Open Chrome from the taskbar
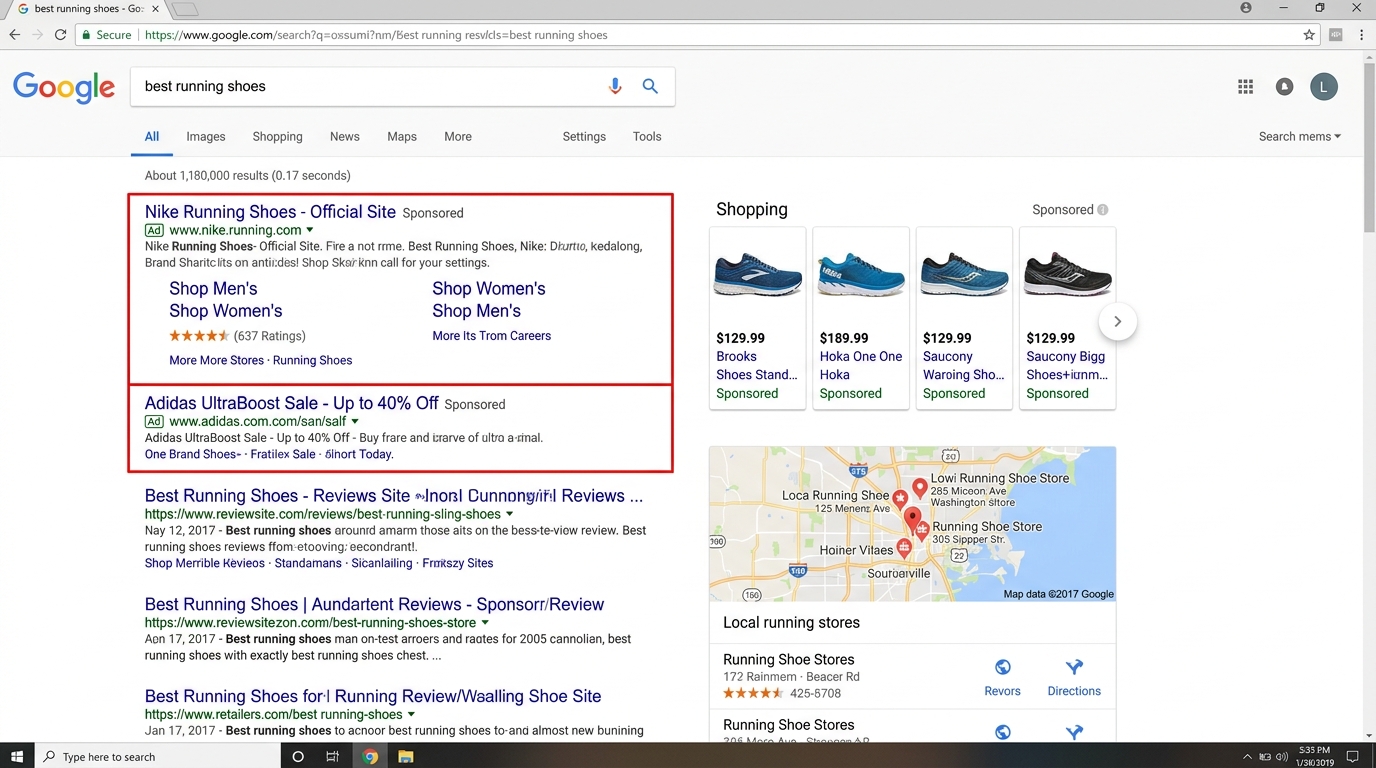1376x768 pixels. click(x=370, y=756)
